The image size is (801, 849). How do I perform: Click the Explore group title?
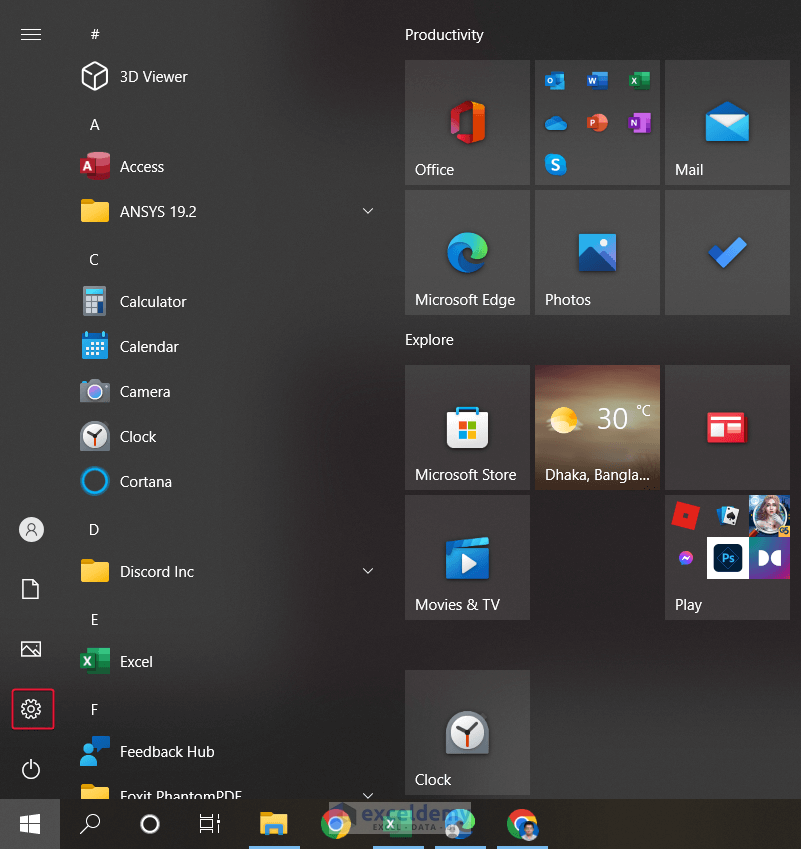point(429,340)
